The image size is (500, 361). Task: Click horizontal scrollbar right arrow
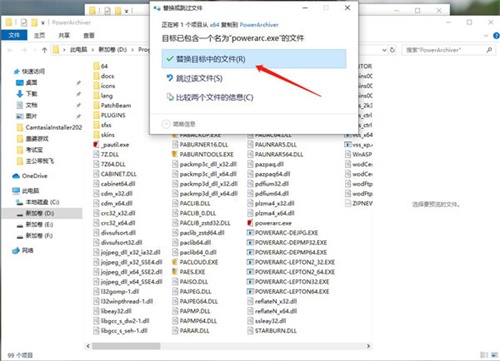[x=368, y=346]
